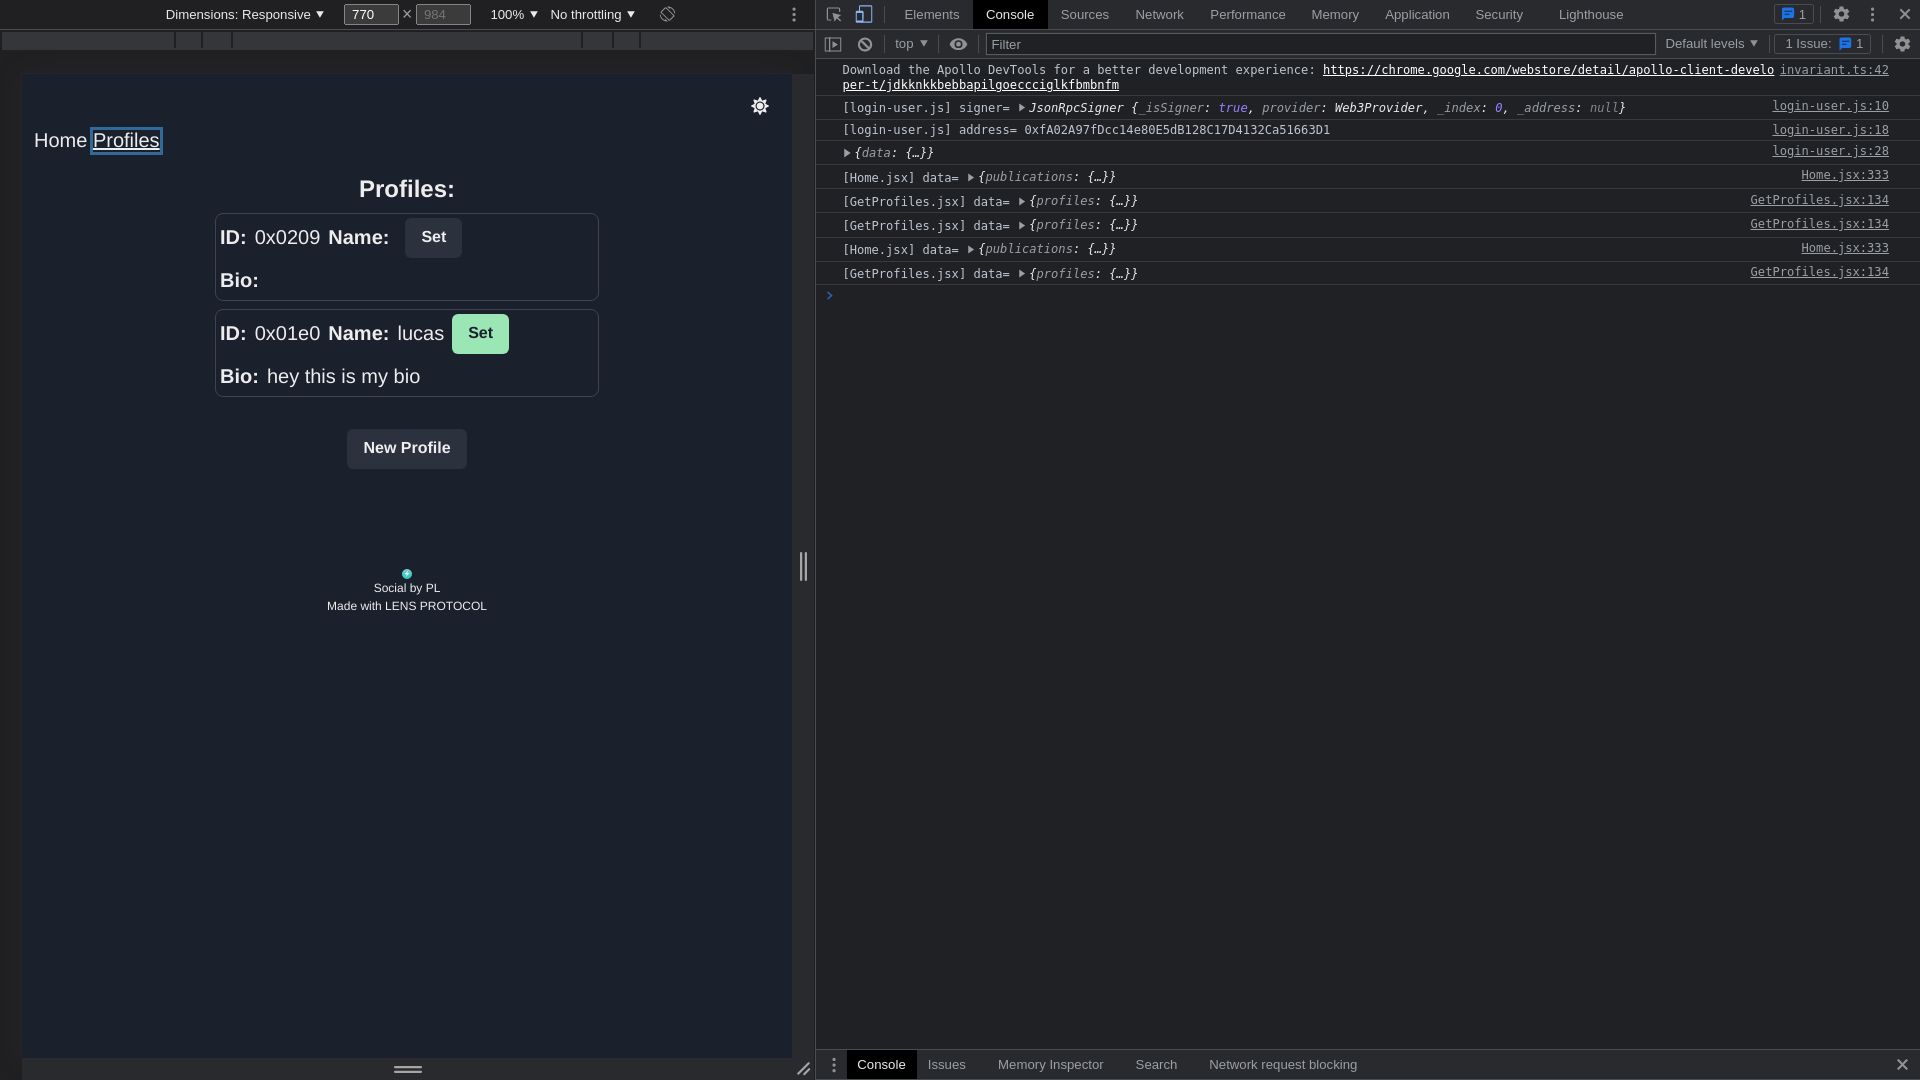This screenshot has width=1920, height=1080.
Task: Click the viewport height input 984
Action: 443,15
